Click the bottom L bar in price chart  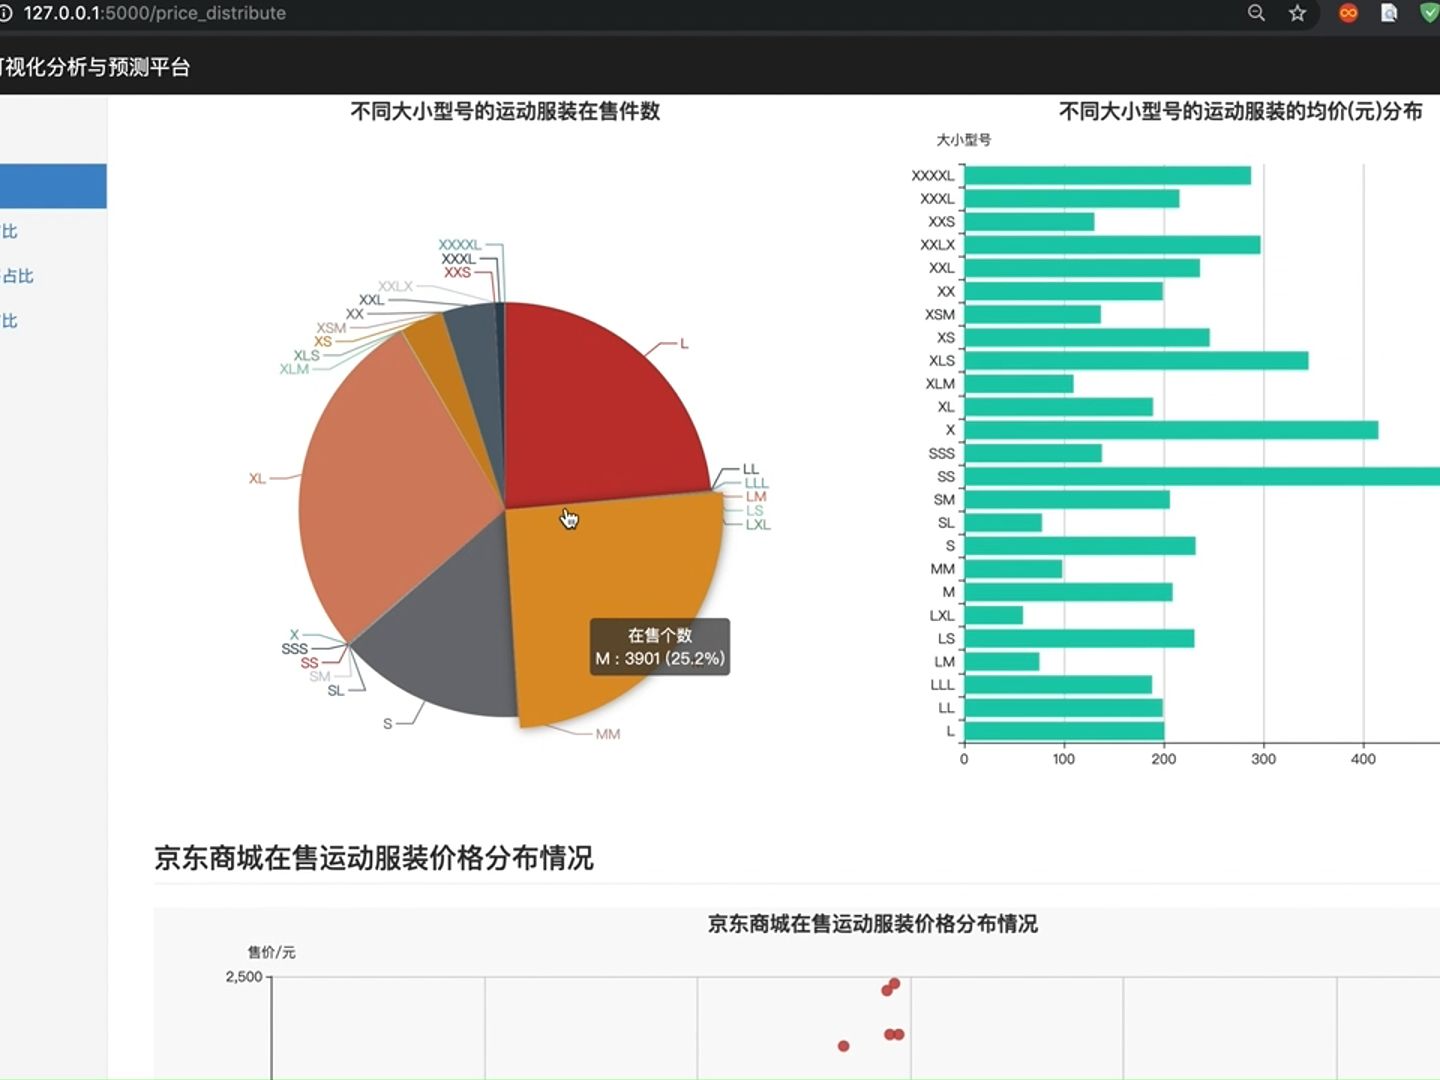pyautogui.click(x=1064, y=731)
